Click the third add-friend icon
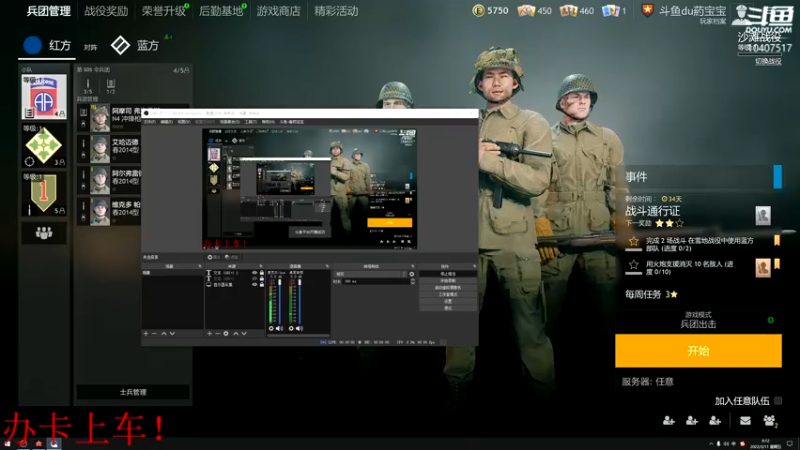The image size is (800, 450). pos(715,420)
